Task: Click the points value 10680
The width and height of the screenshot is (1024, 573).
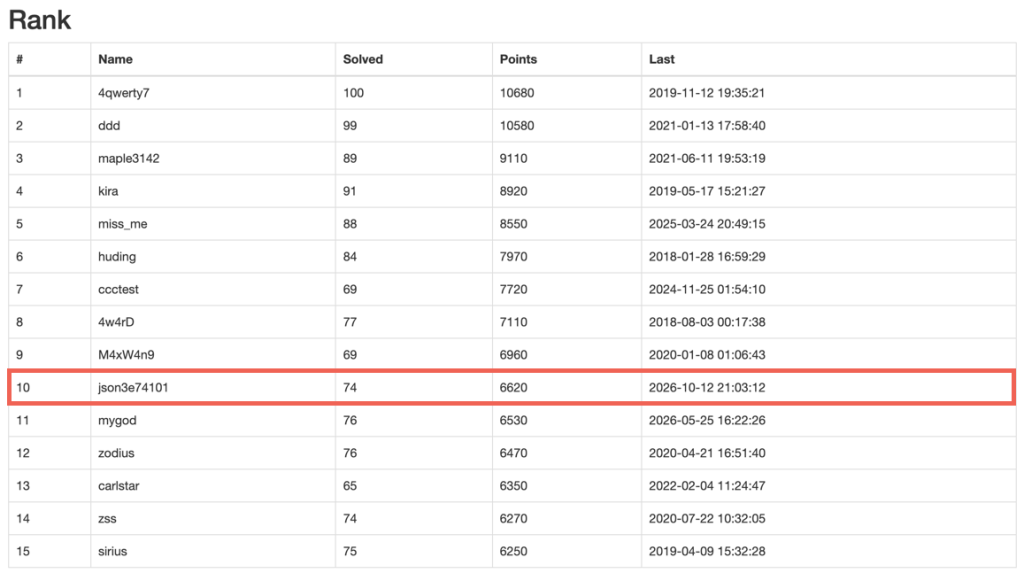Action: pyautogui.click(x=517, y=93)
